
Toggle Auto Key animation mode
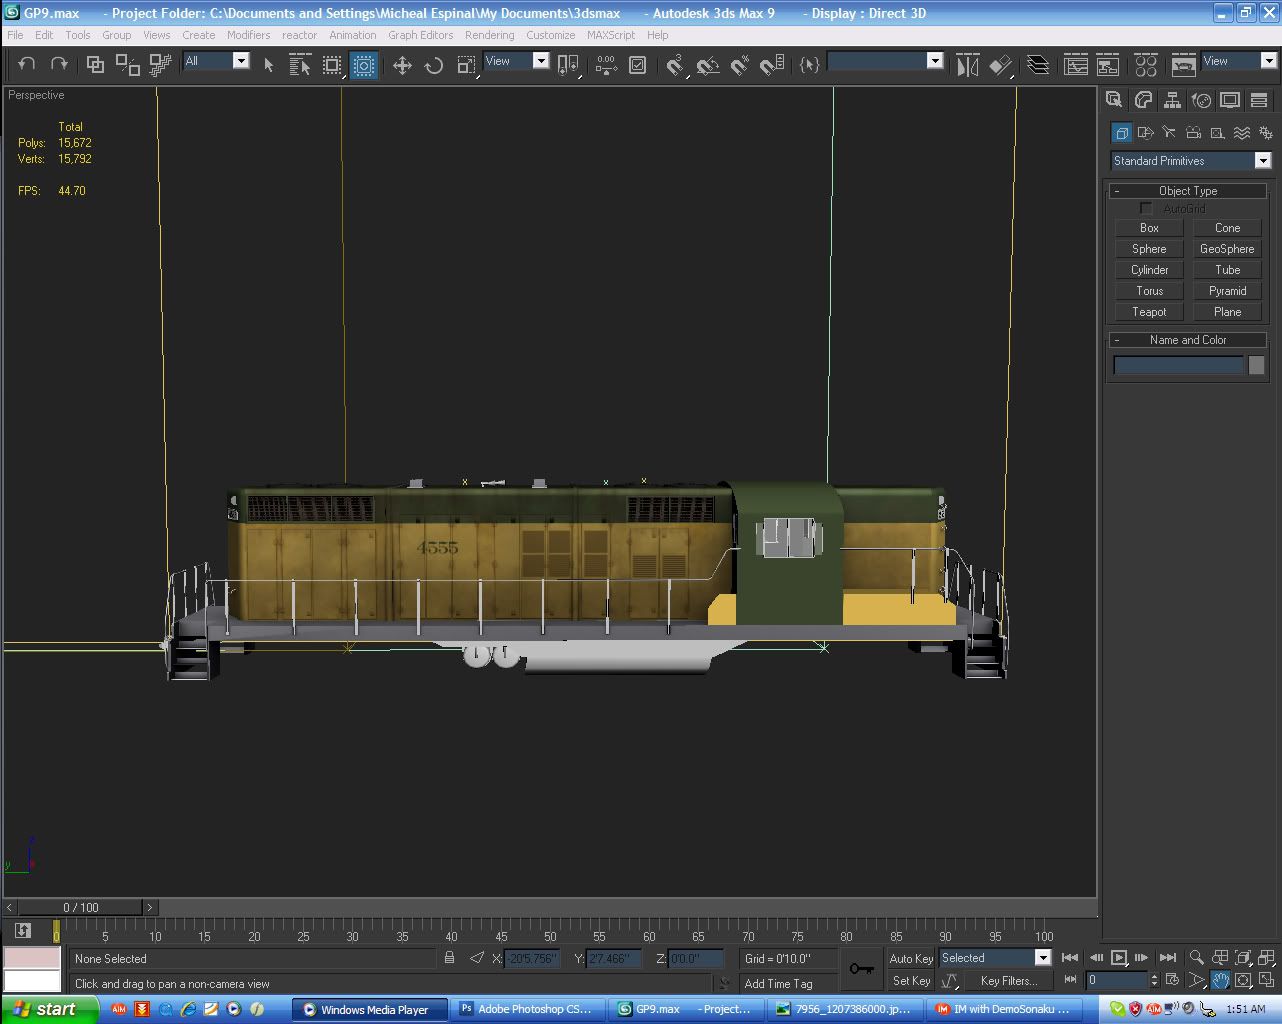pos(911,959)
